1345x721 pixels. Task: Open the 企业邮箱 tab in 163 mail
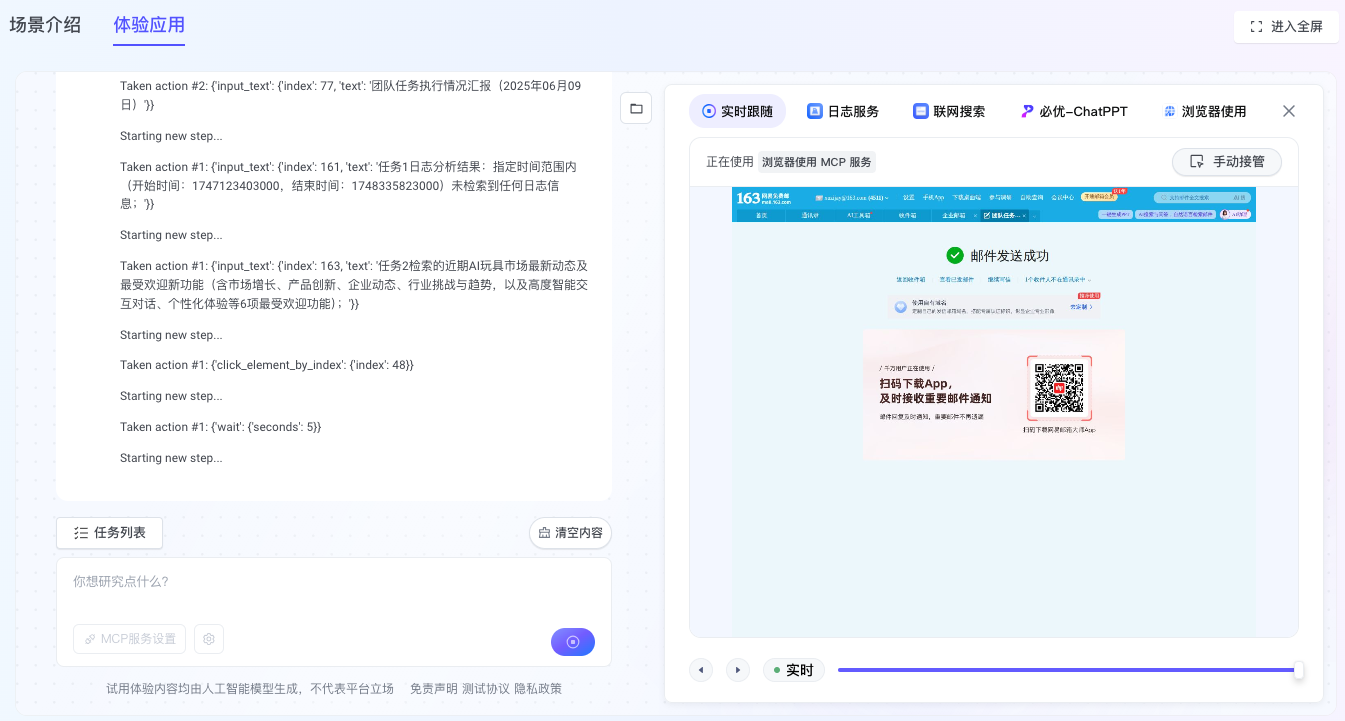click(953, 215)
